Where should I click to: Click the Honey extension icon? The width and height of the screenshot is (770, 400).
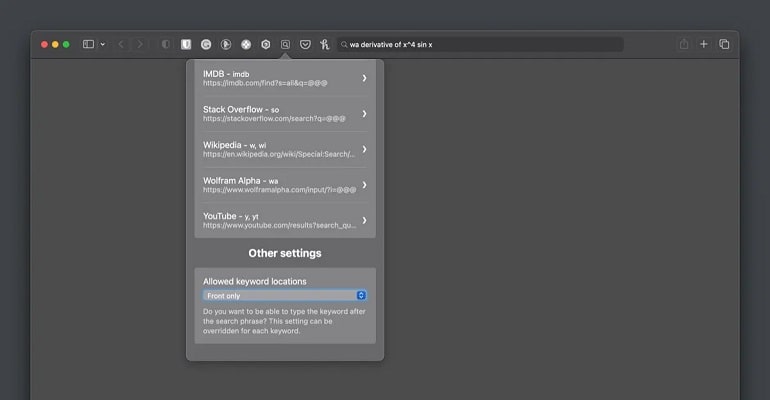tap(325, 44)
